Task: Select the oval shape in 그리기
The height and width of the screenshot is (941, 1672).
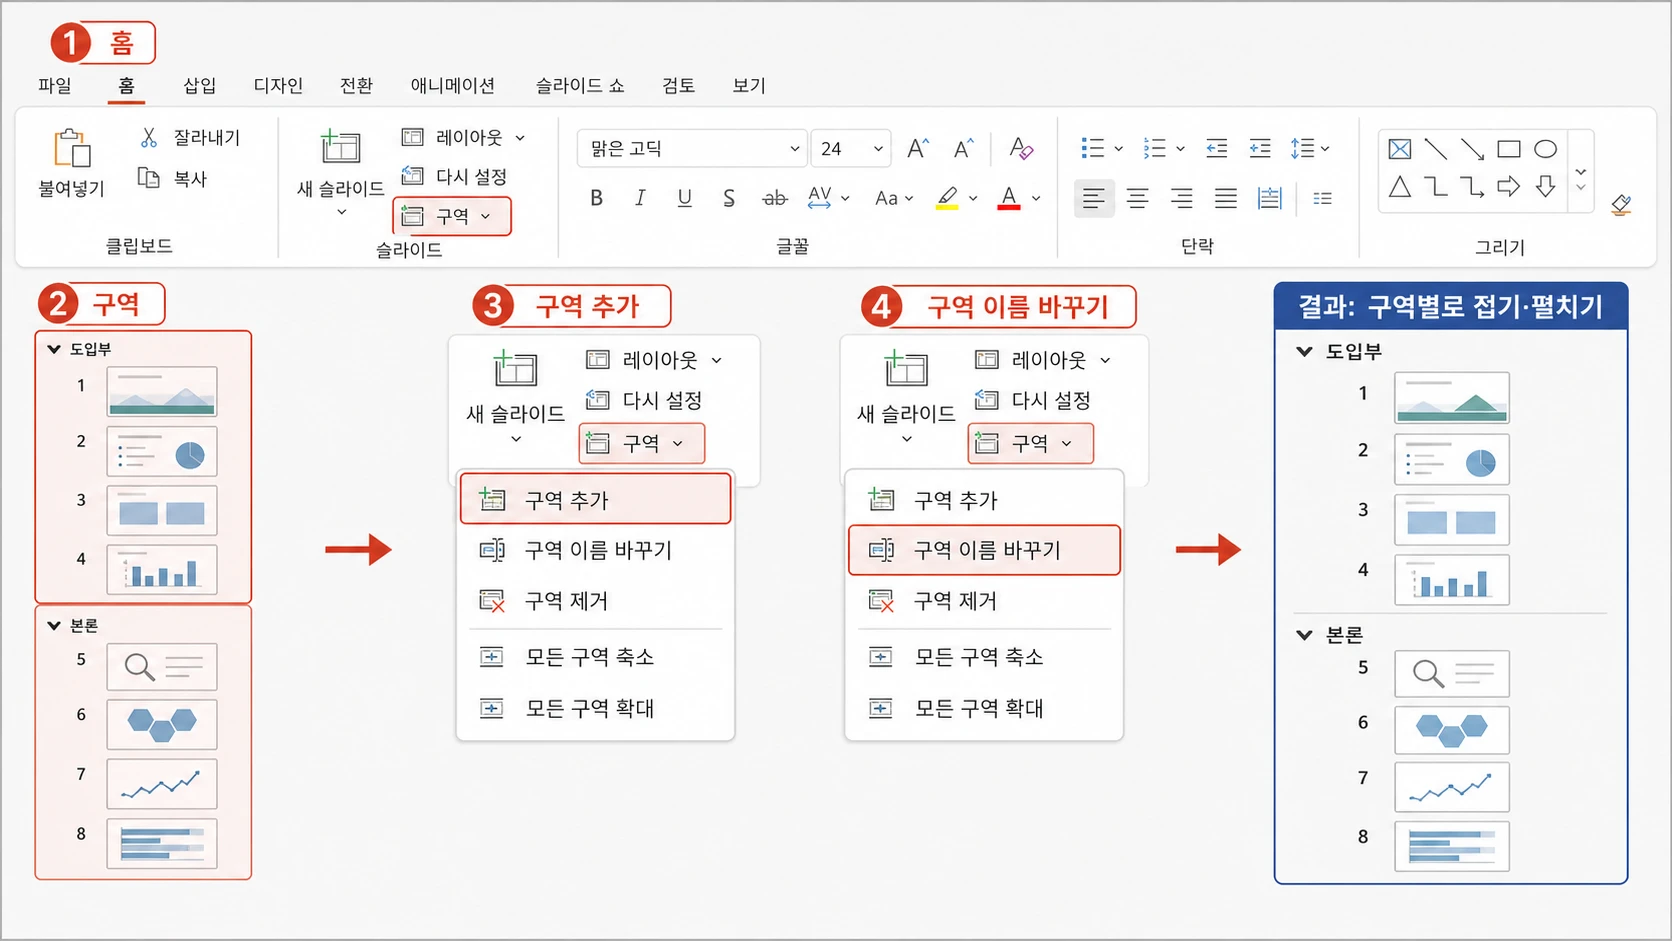Action: click(x=1545, y=149)
